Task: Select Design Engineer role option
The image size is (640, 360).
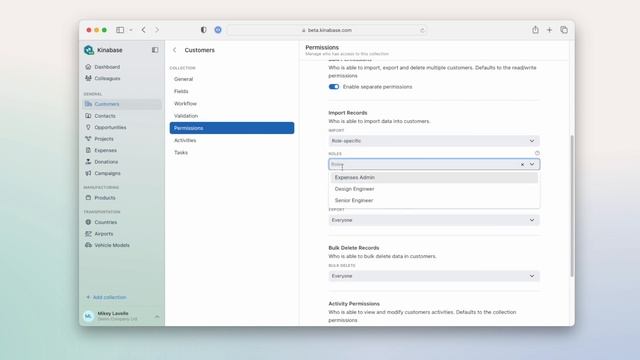Action: click(x=434, y=189)
